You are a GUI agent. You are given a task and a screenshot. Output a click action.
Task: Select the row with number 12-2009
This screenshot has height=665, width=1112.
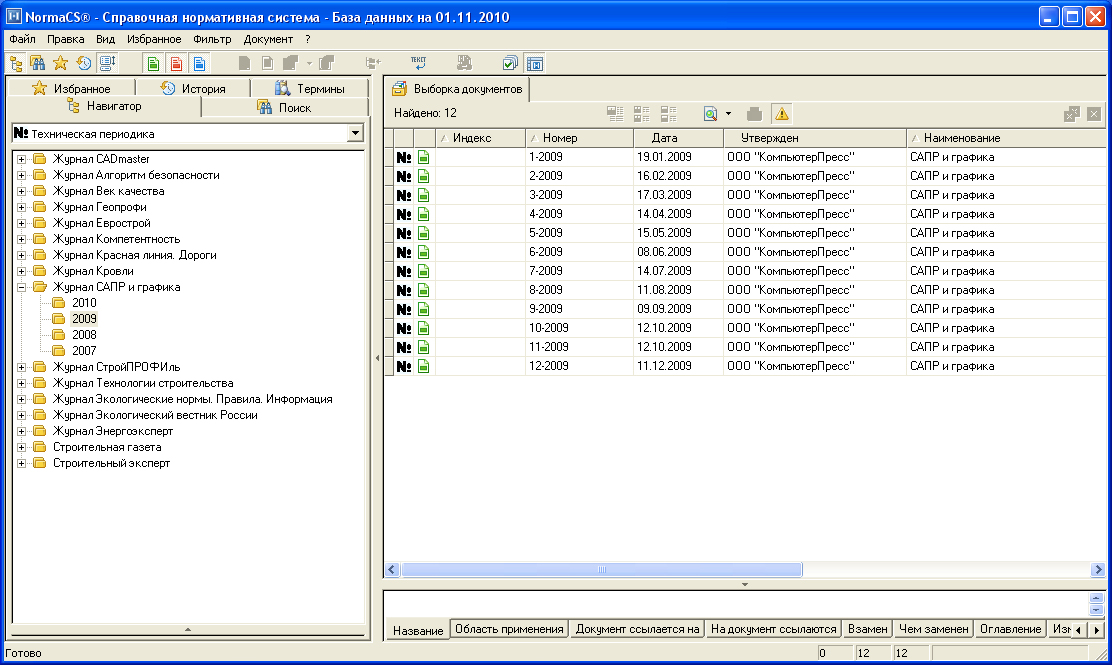[745, 366]
